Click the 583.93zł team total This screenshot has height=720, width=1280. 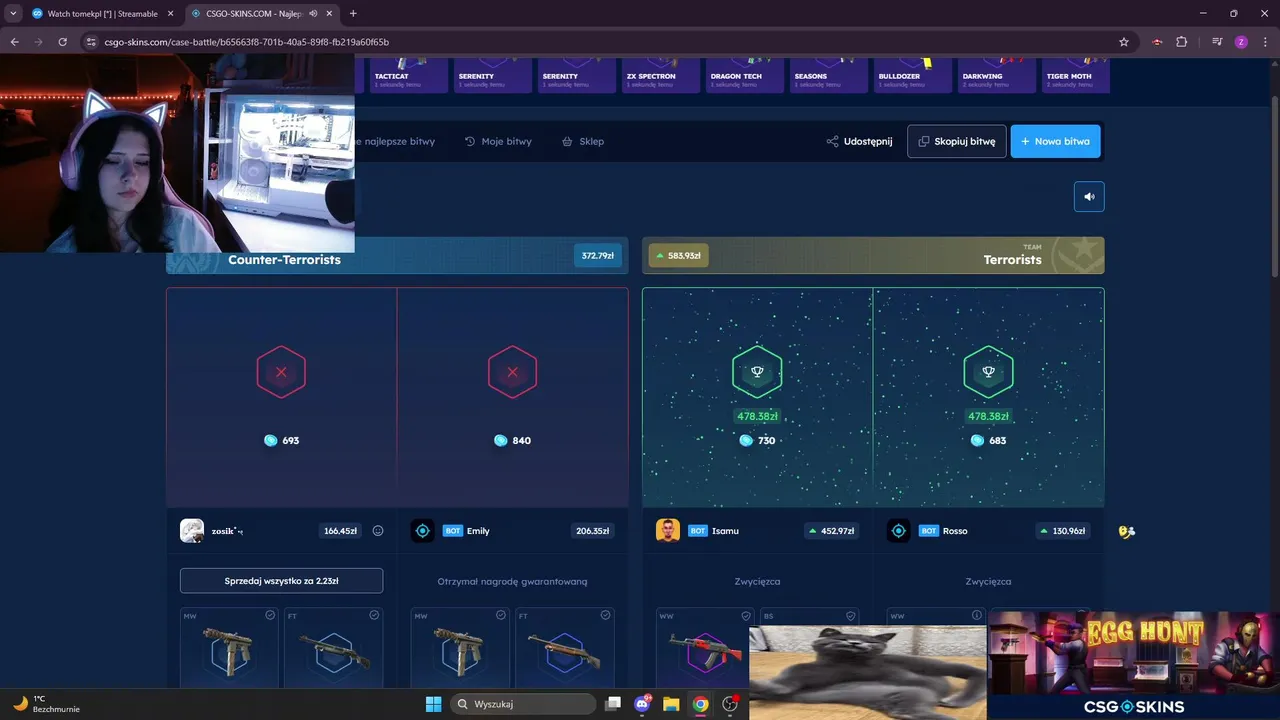tap(678, 255)
